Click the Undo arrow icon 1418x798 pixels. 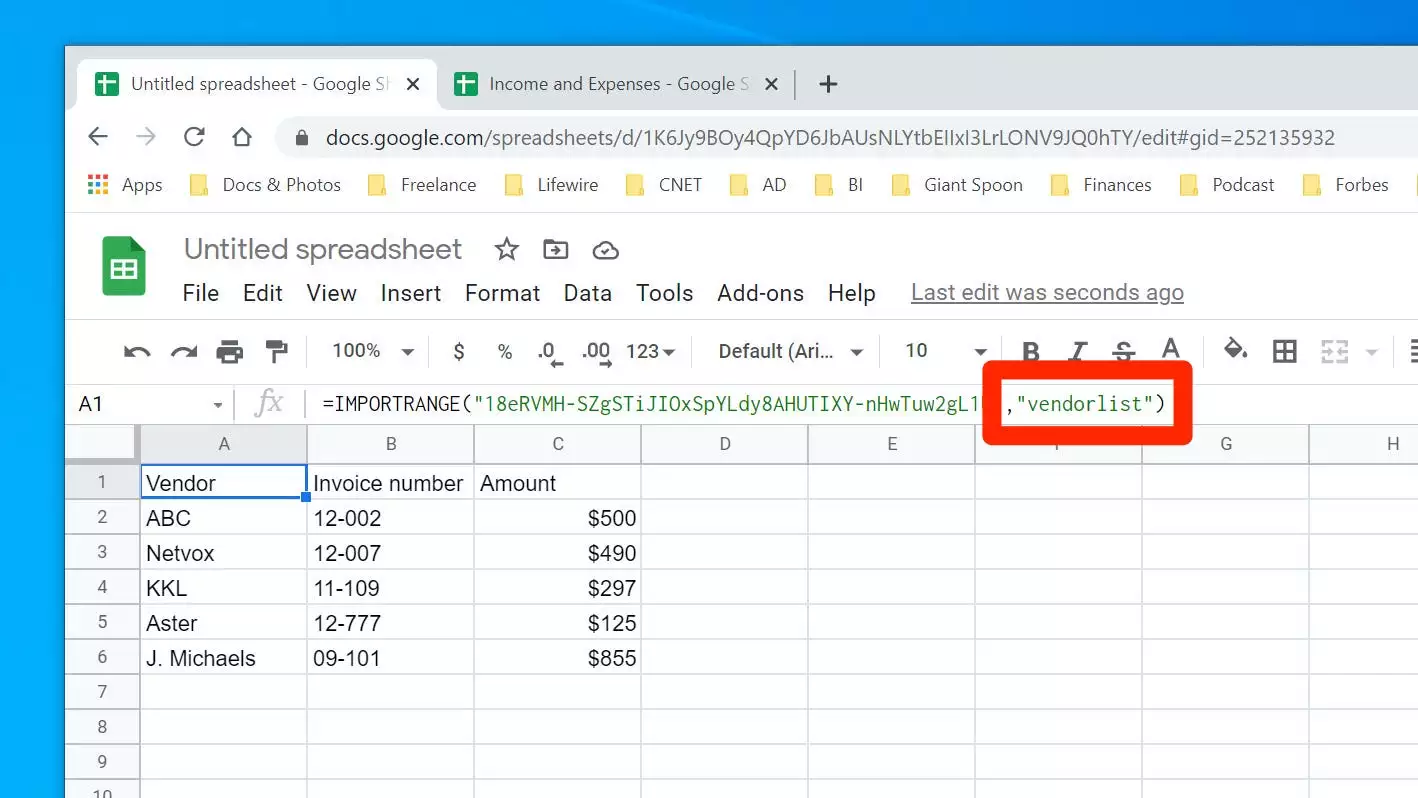click(x=137, y=351)
